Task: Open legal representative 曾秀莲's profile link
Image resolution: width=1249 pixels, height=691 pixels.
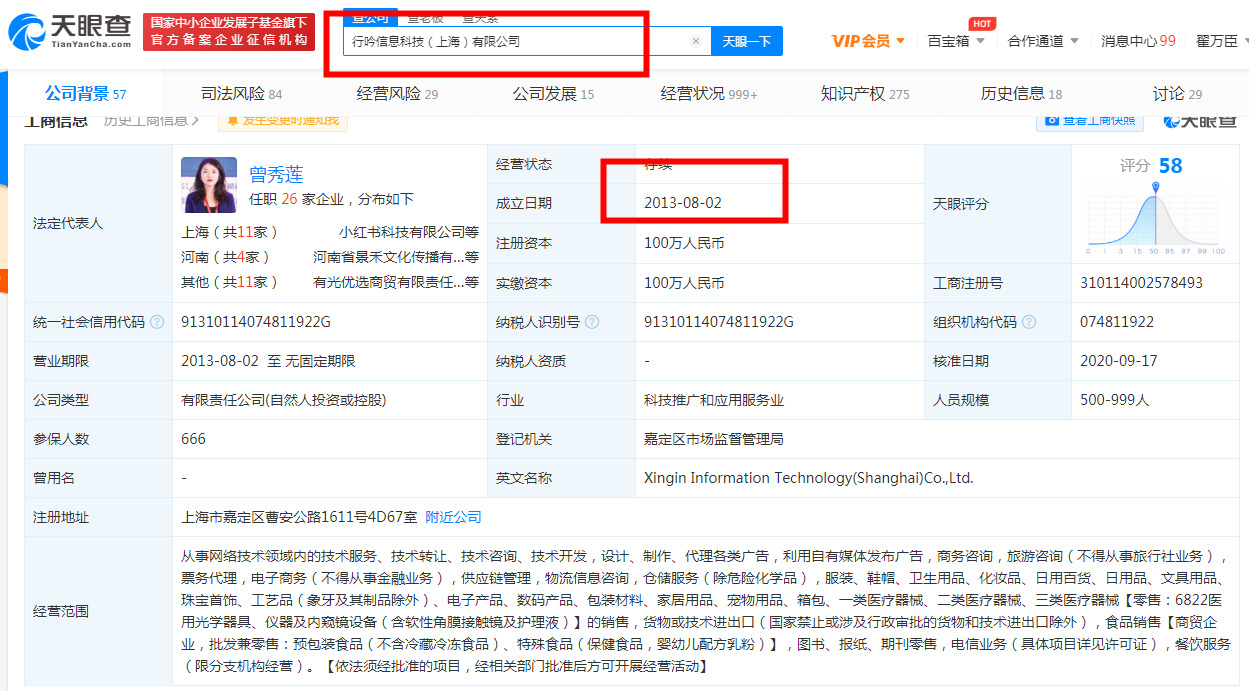Action: click(x=276, y=175)
